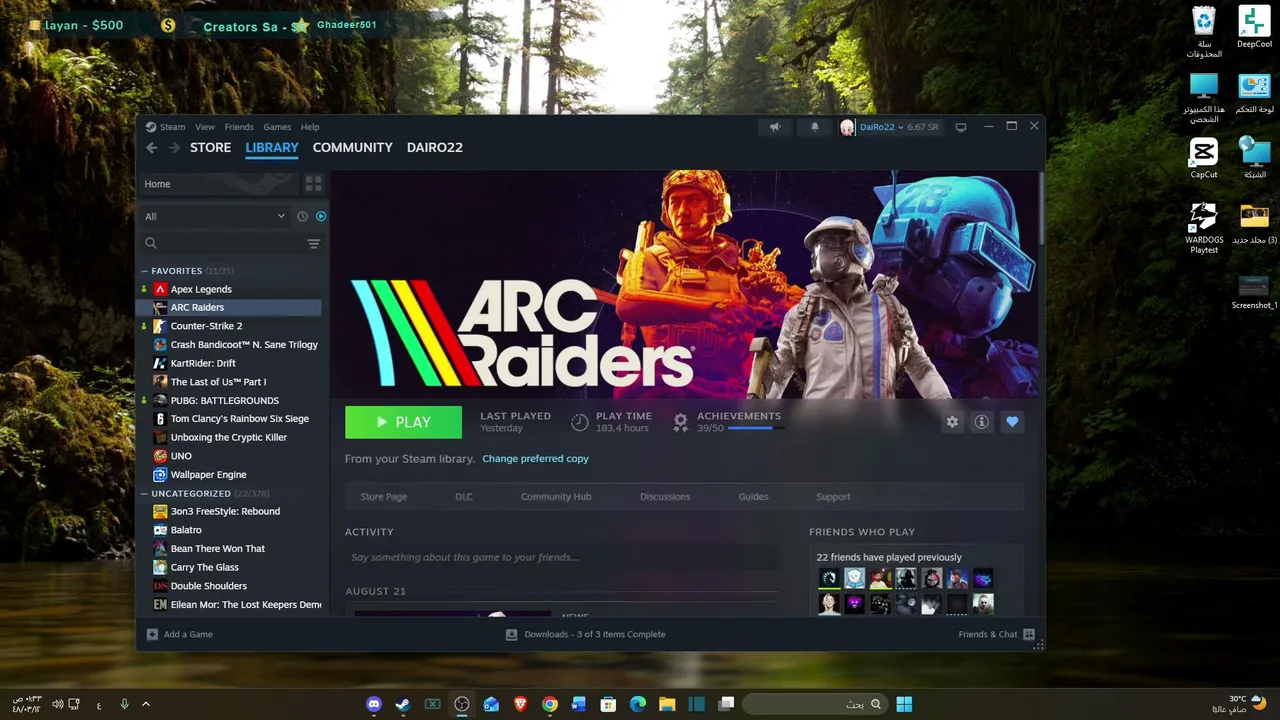Viewport: 1280px width, 720px height.
Task: Select Unboxing the Cryptic Killer
Action: [230, 437]
